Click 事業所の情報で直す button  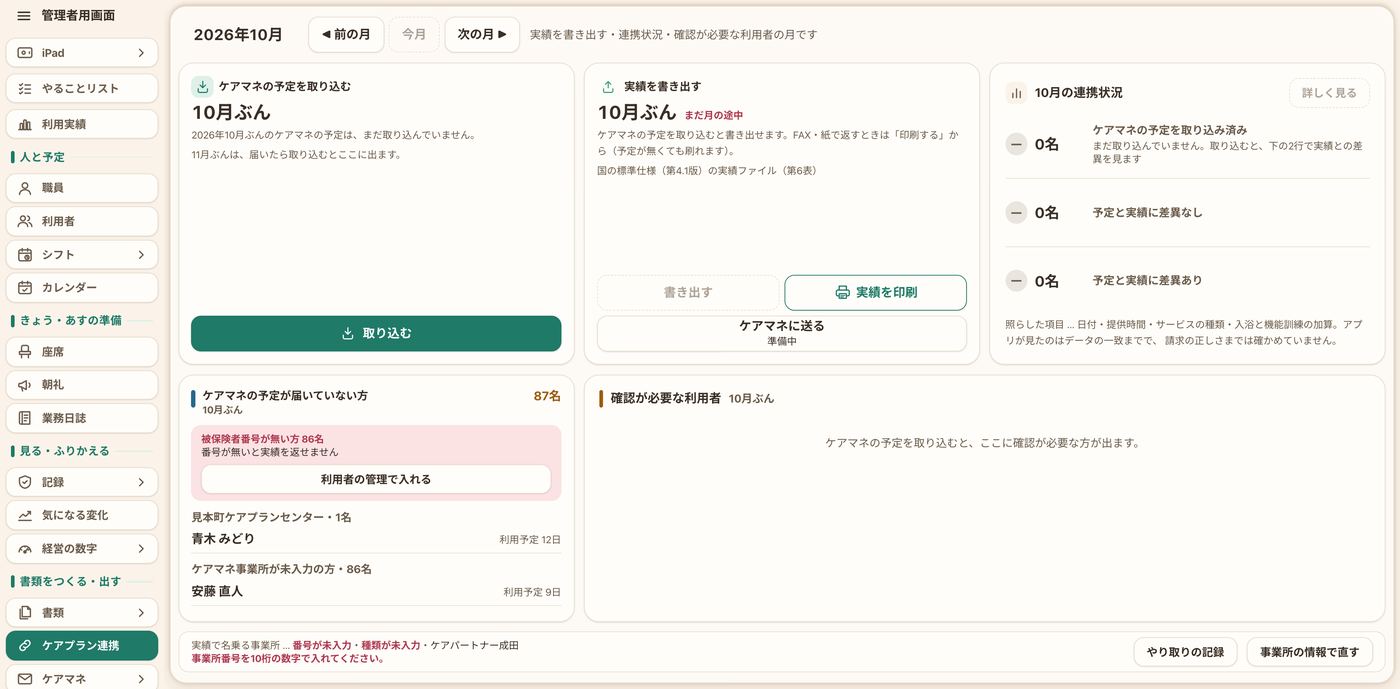pos(1309,652)
